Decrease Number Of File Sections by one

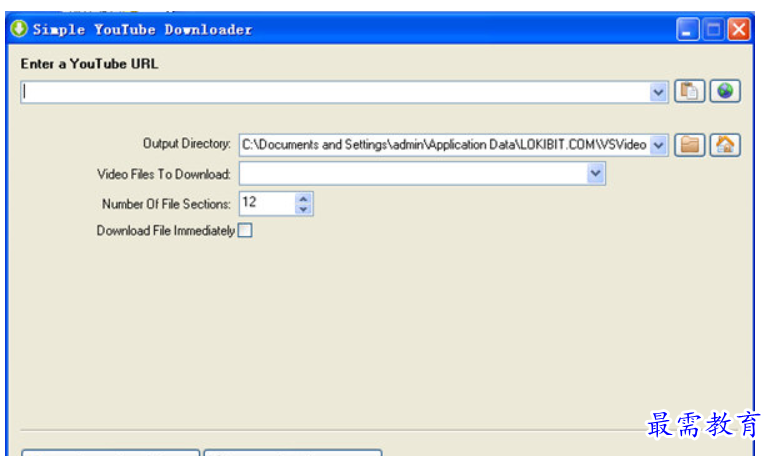(303, 209)
